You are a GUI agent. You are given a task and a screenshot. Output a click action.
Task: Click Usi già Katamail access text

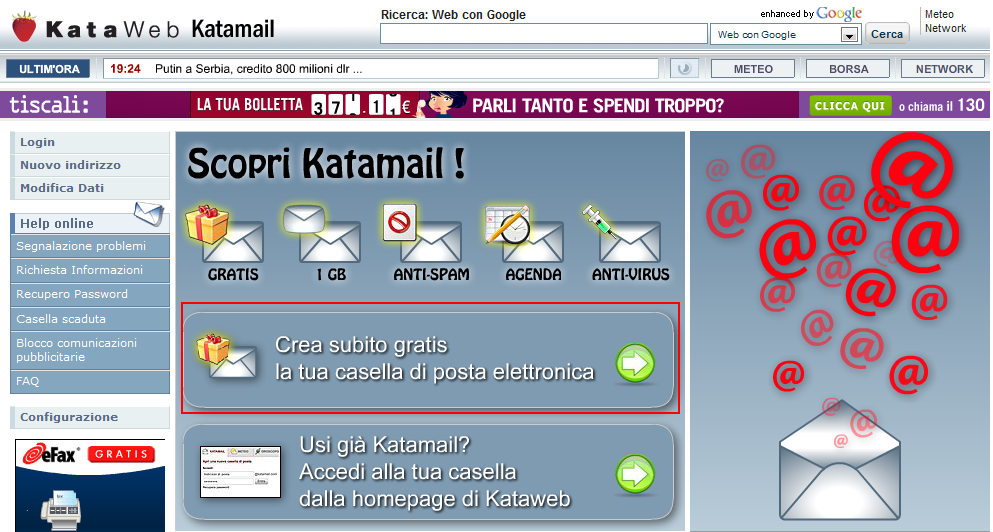tap(435, 472)
